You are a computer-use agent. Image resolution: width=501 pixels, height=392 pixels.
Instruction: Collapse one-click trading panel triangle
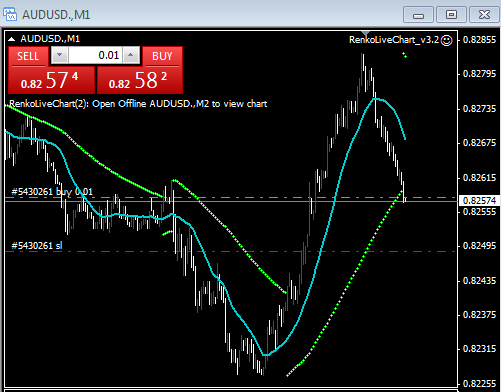(12, 39)
